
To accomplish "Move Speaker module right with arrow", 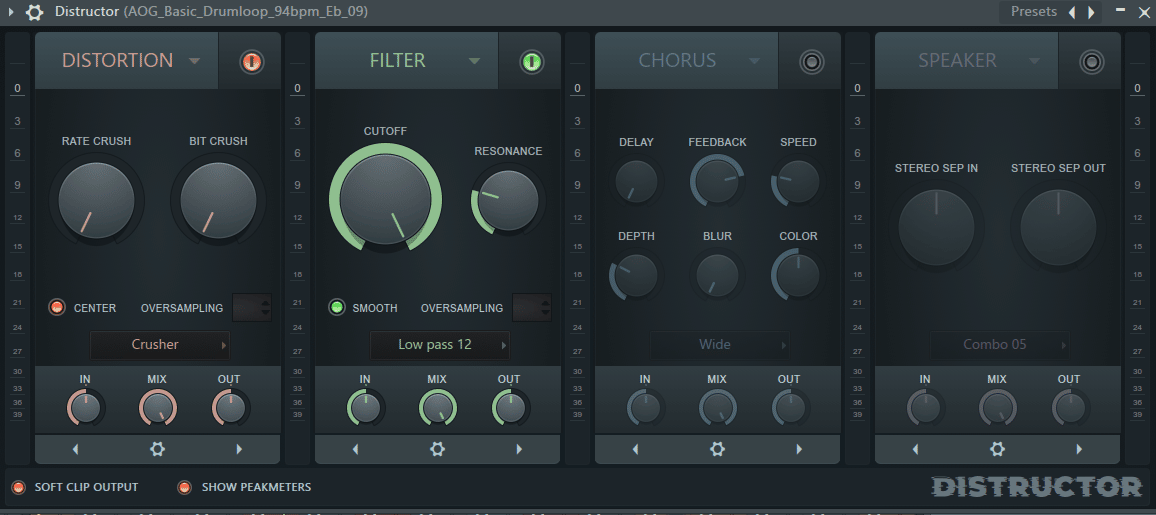I will [1079, 449].
